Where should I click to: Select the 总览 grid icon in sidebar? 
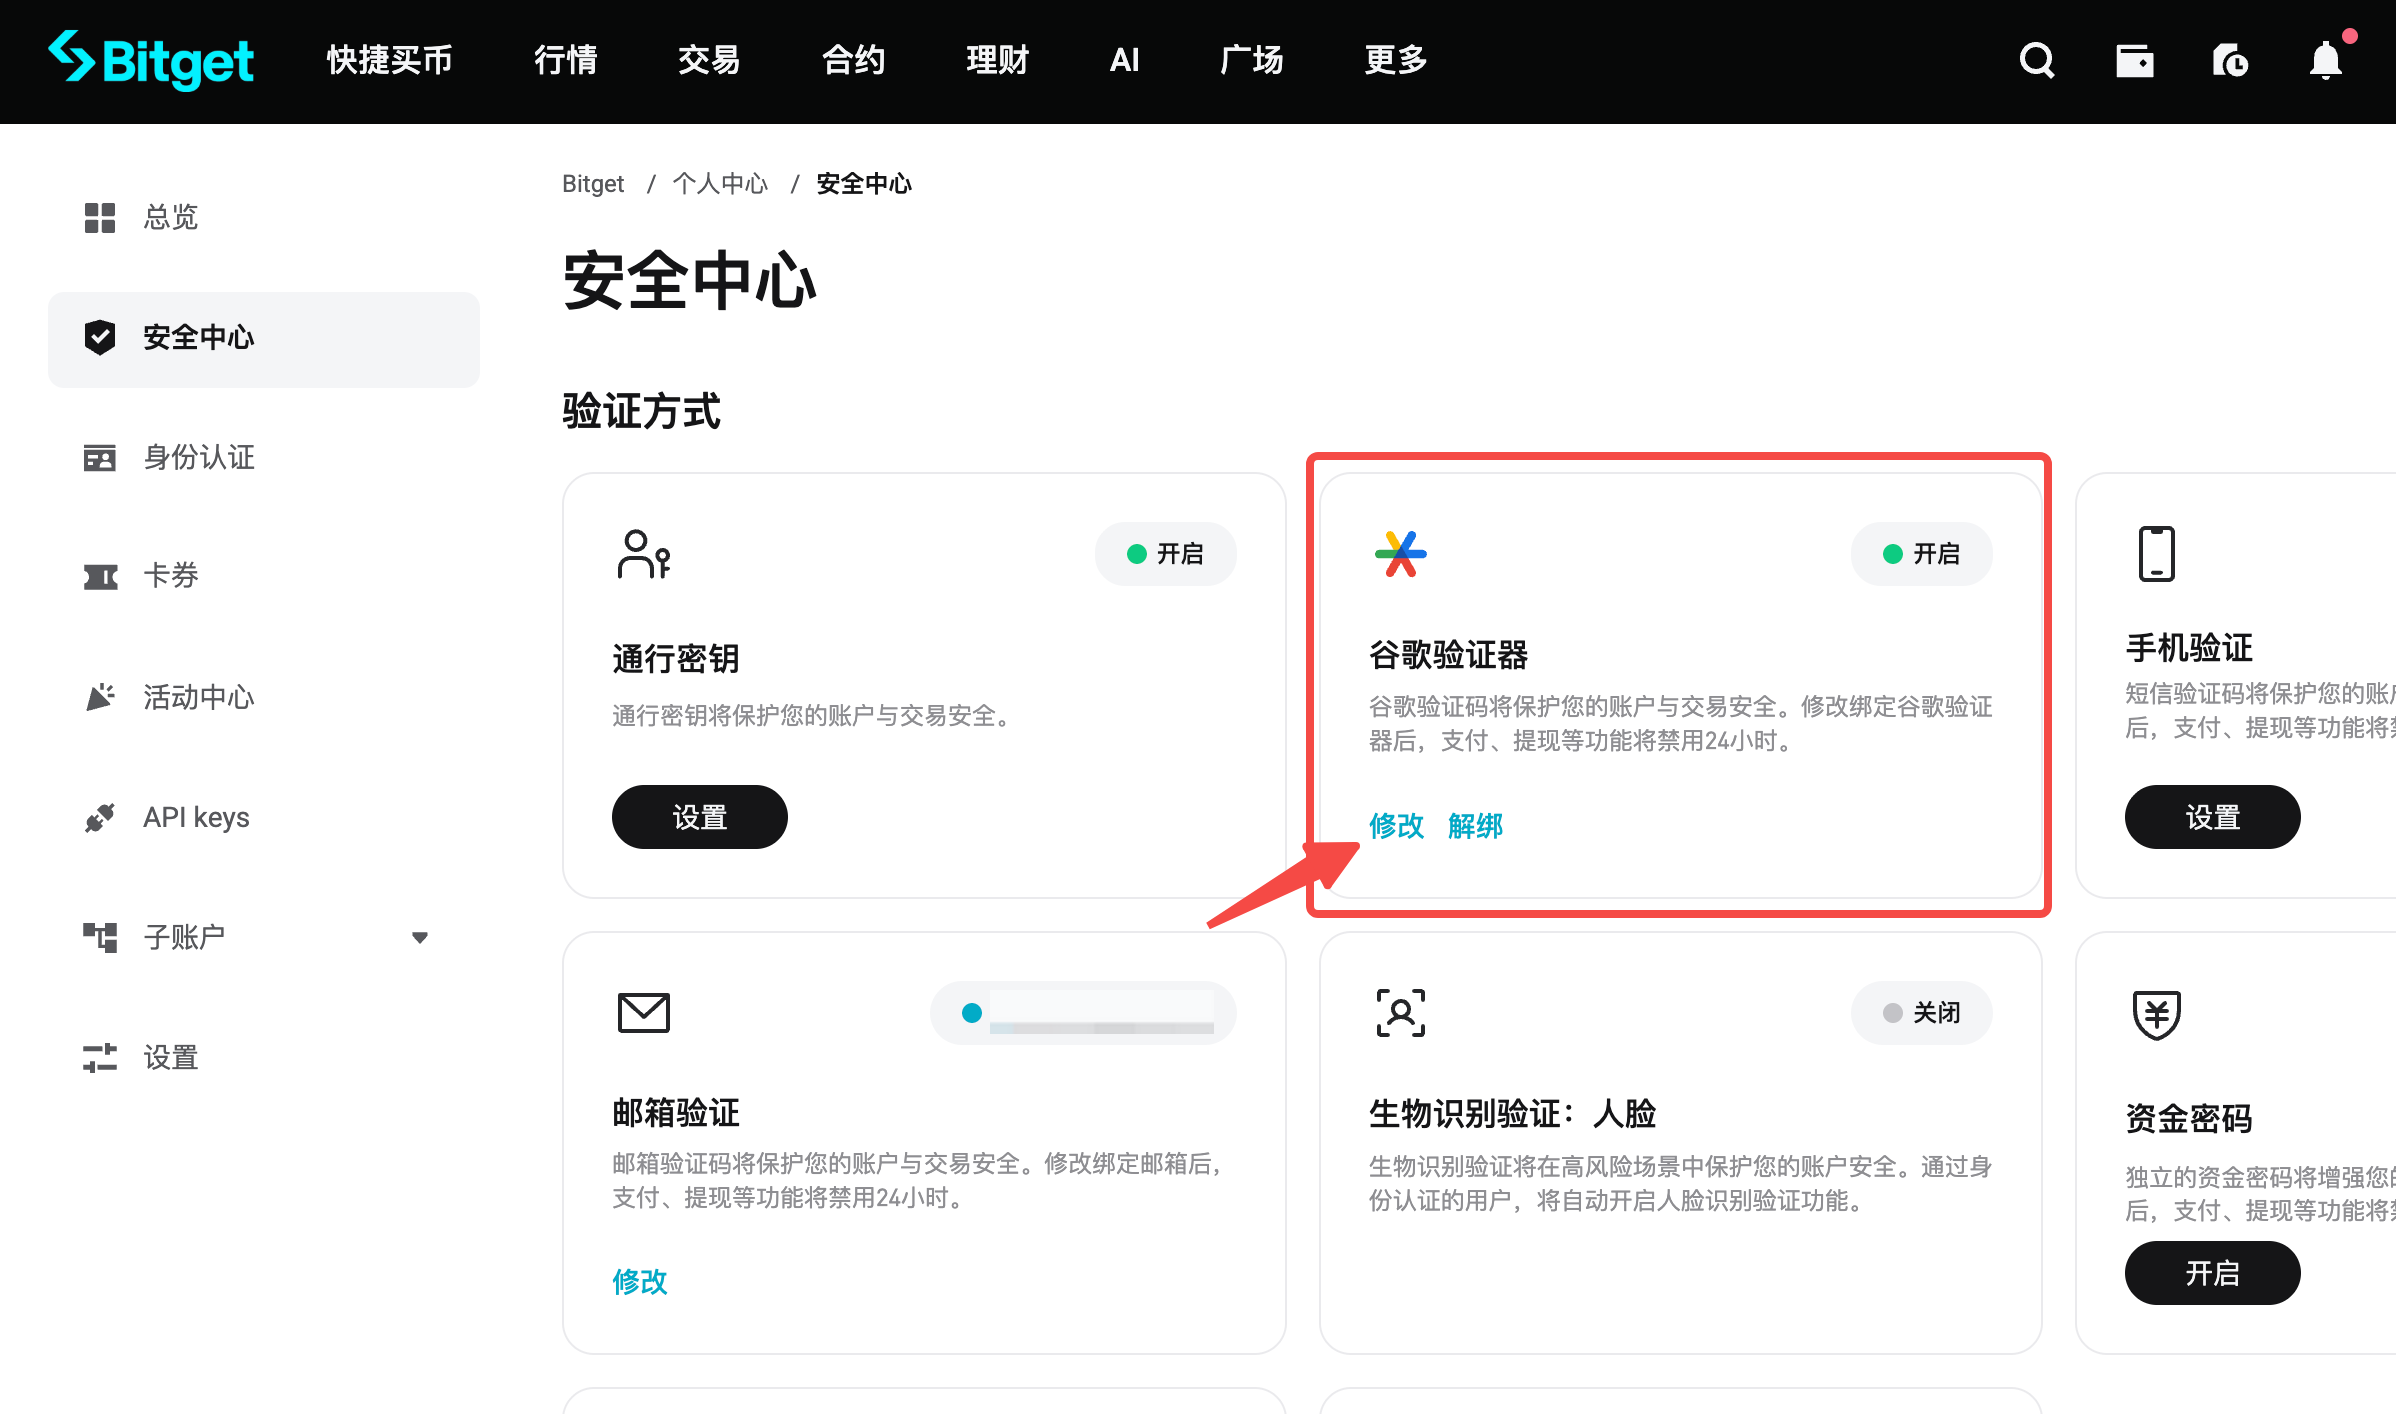(100, 218)
